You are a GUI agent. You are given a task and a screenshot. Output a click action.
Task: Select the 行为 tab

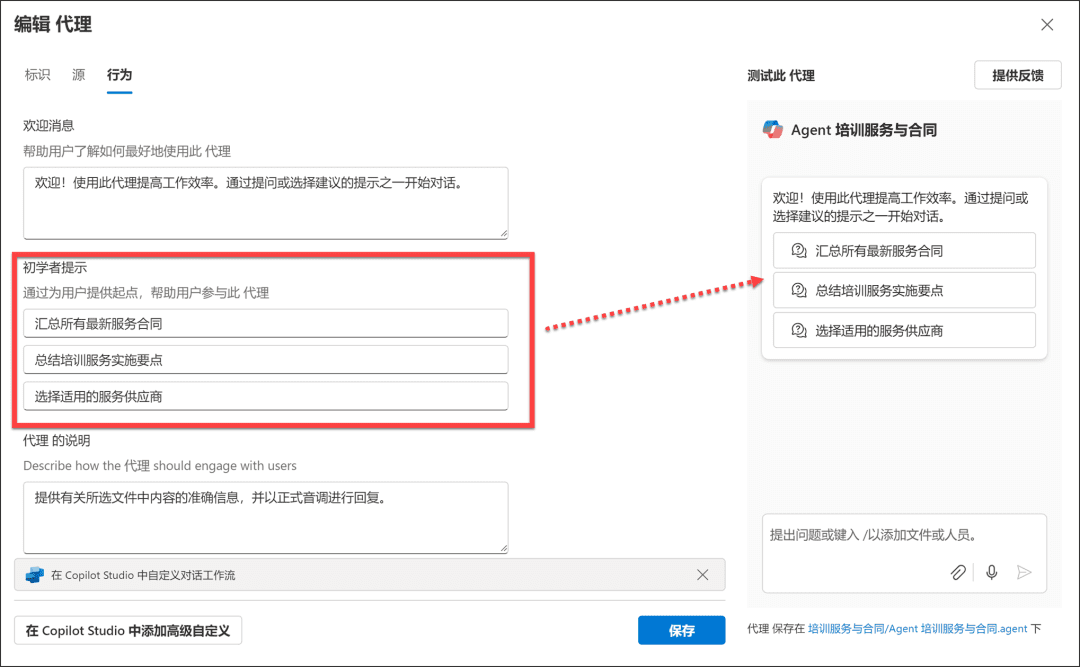pos(119,74)
